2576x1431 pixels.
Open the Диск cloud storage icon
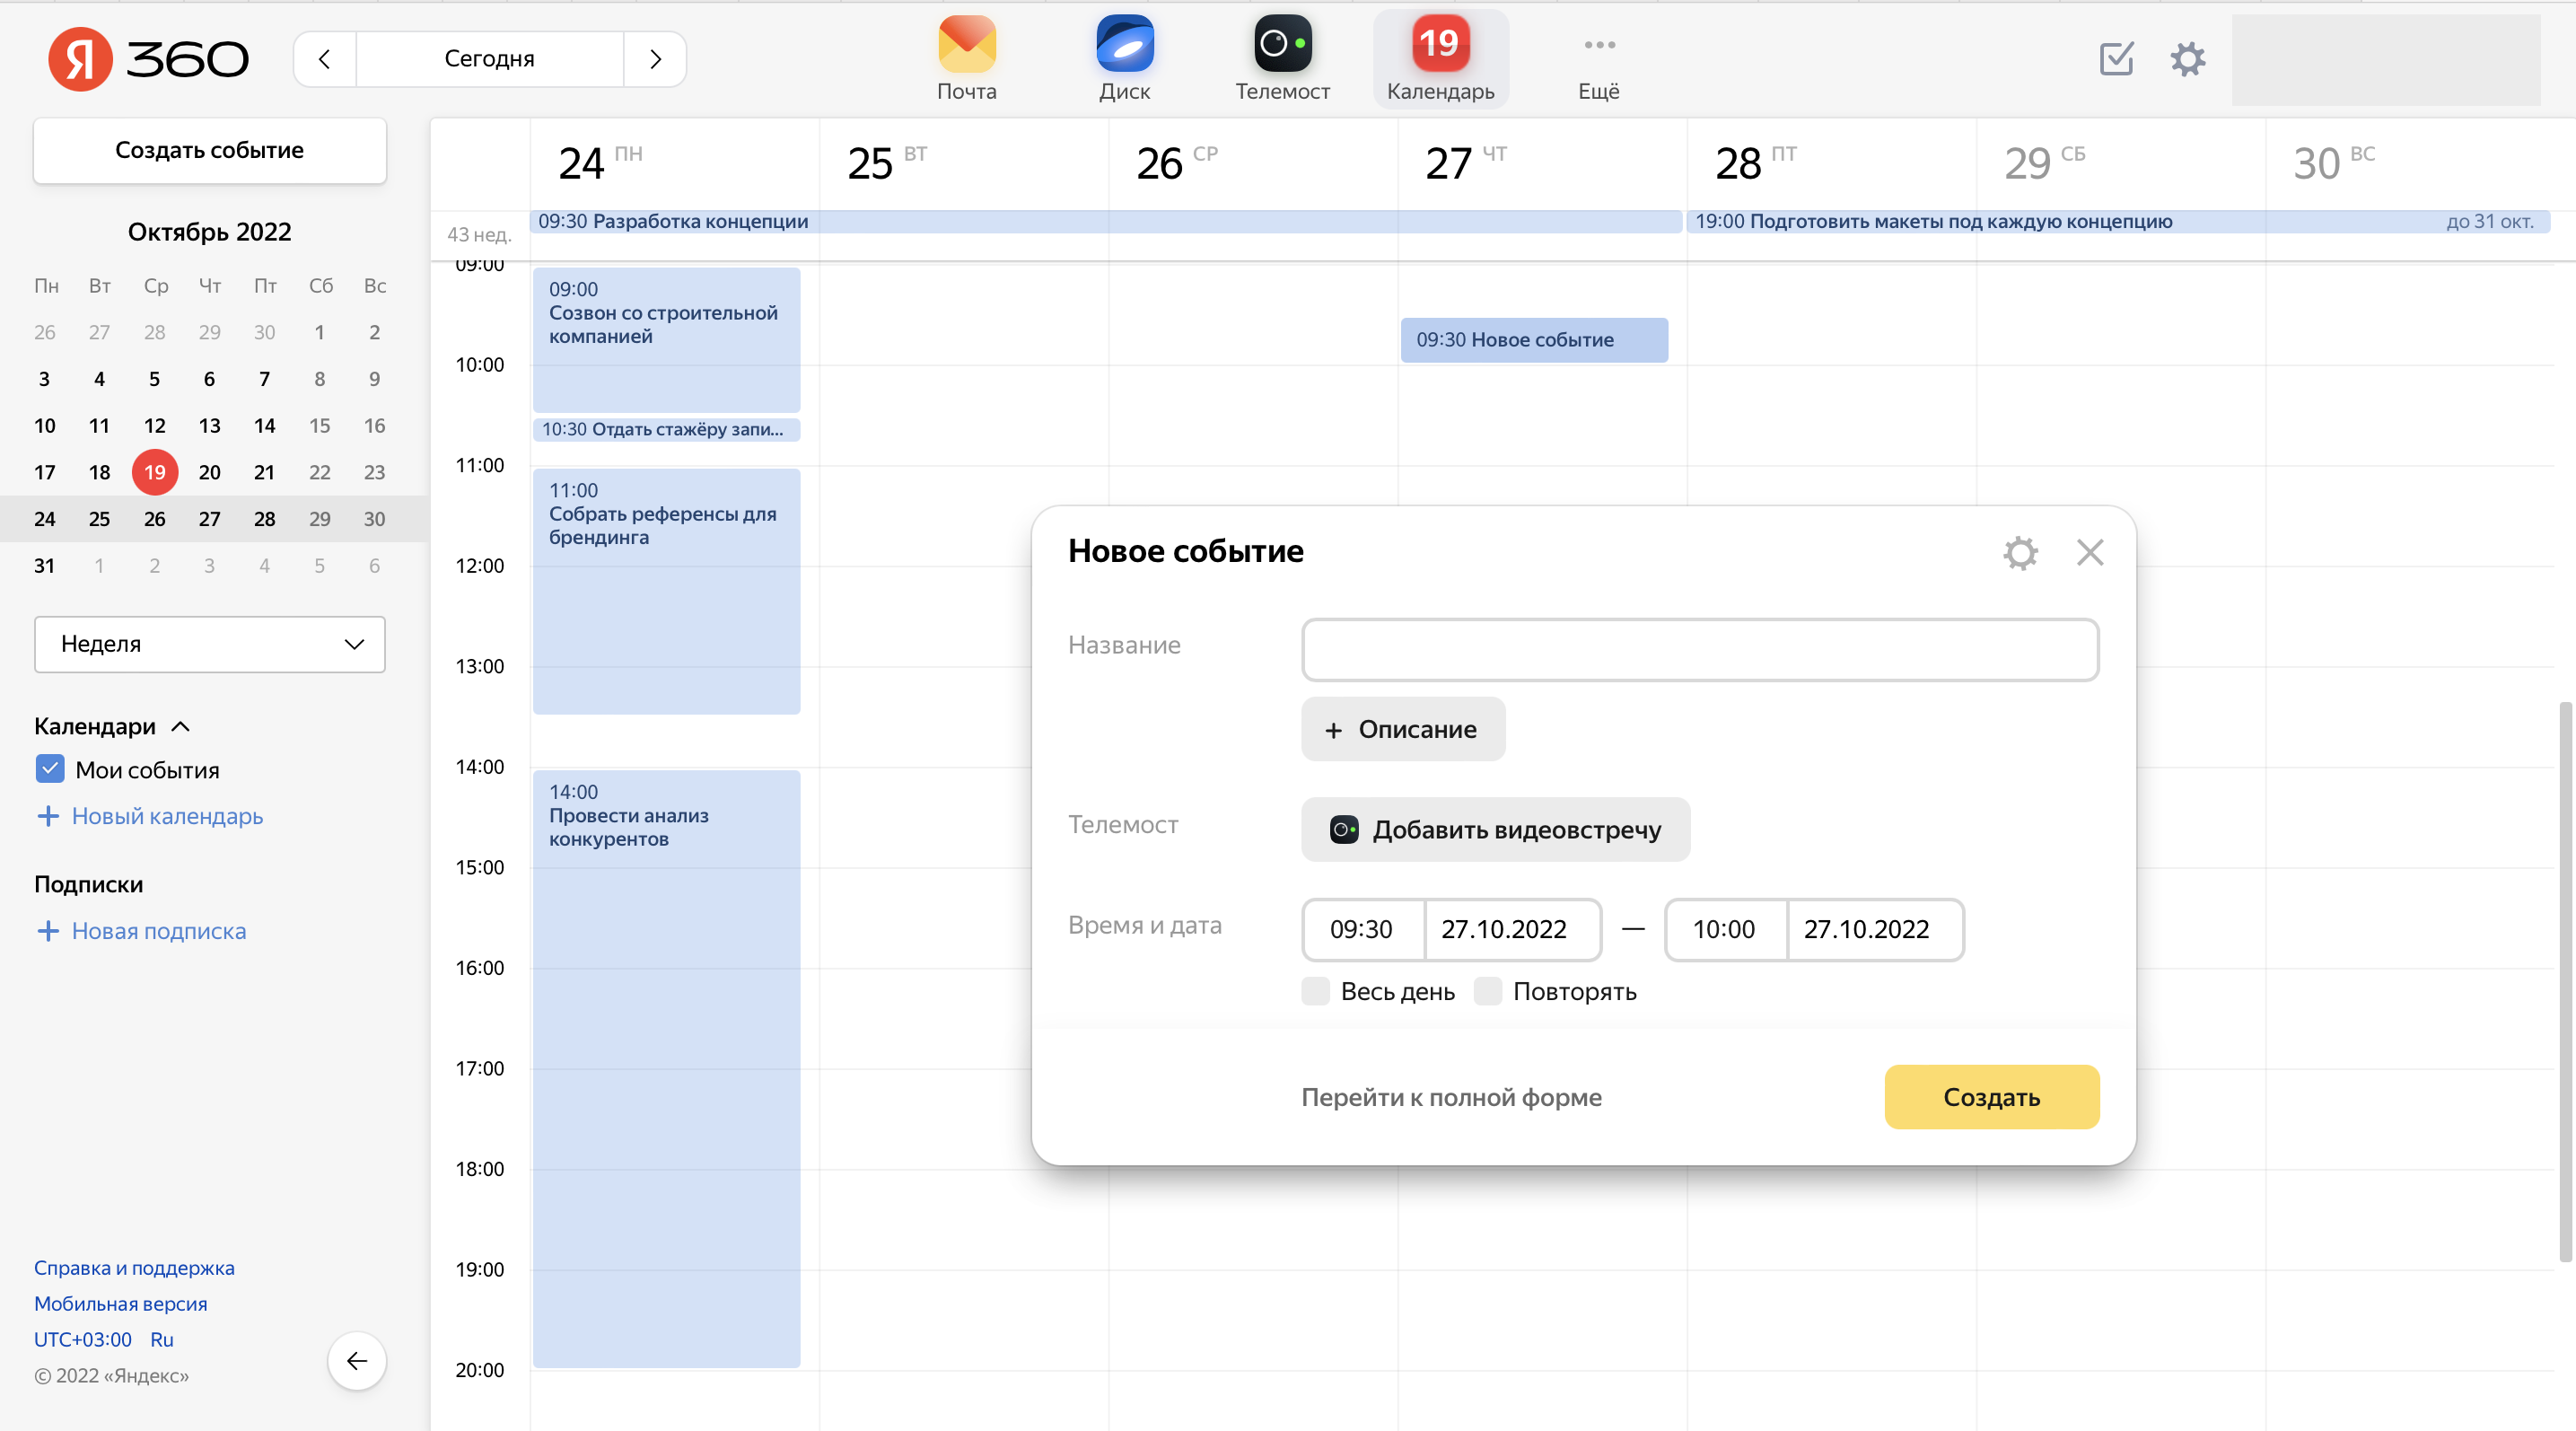pyautogui.click(x=1124, y=45)
